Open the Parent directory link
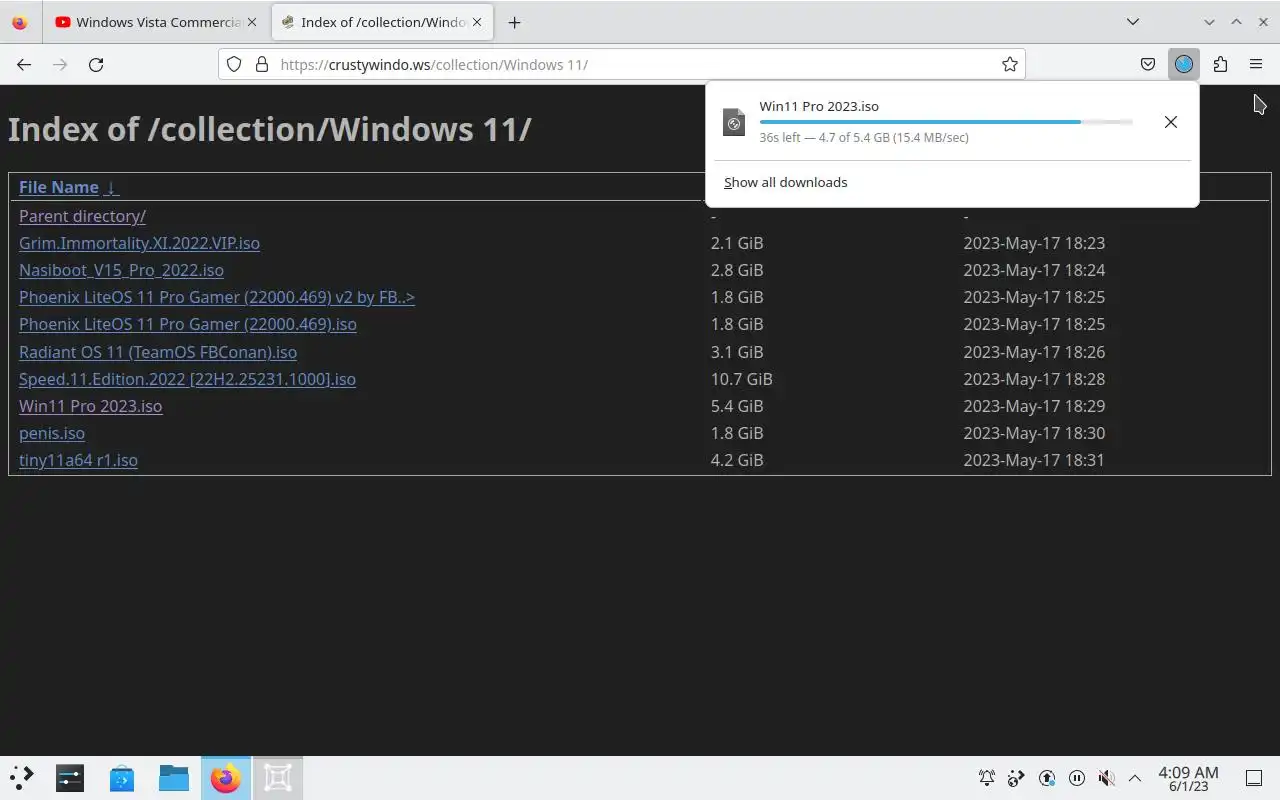This screenshot has height=800, width=1280. click(x=82, y=216)
